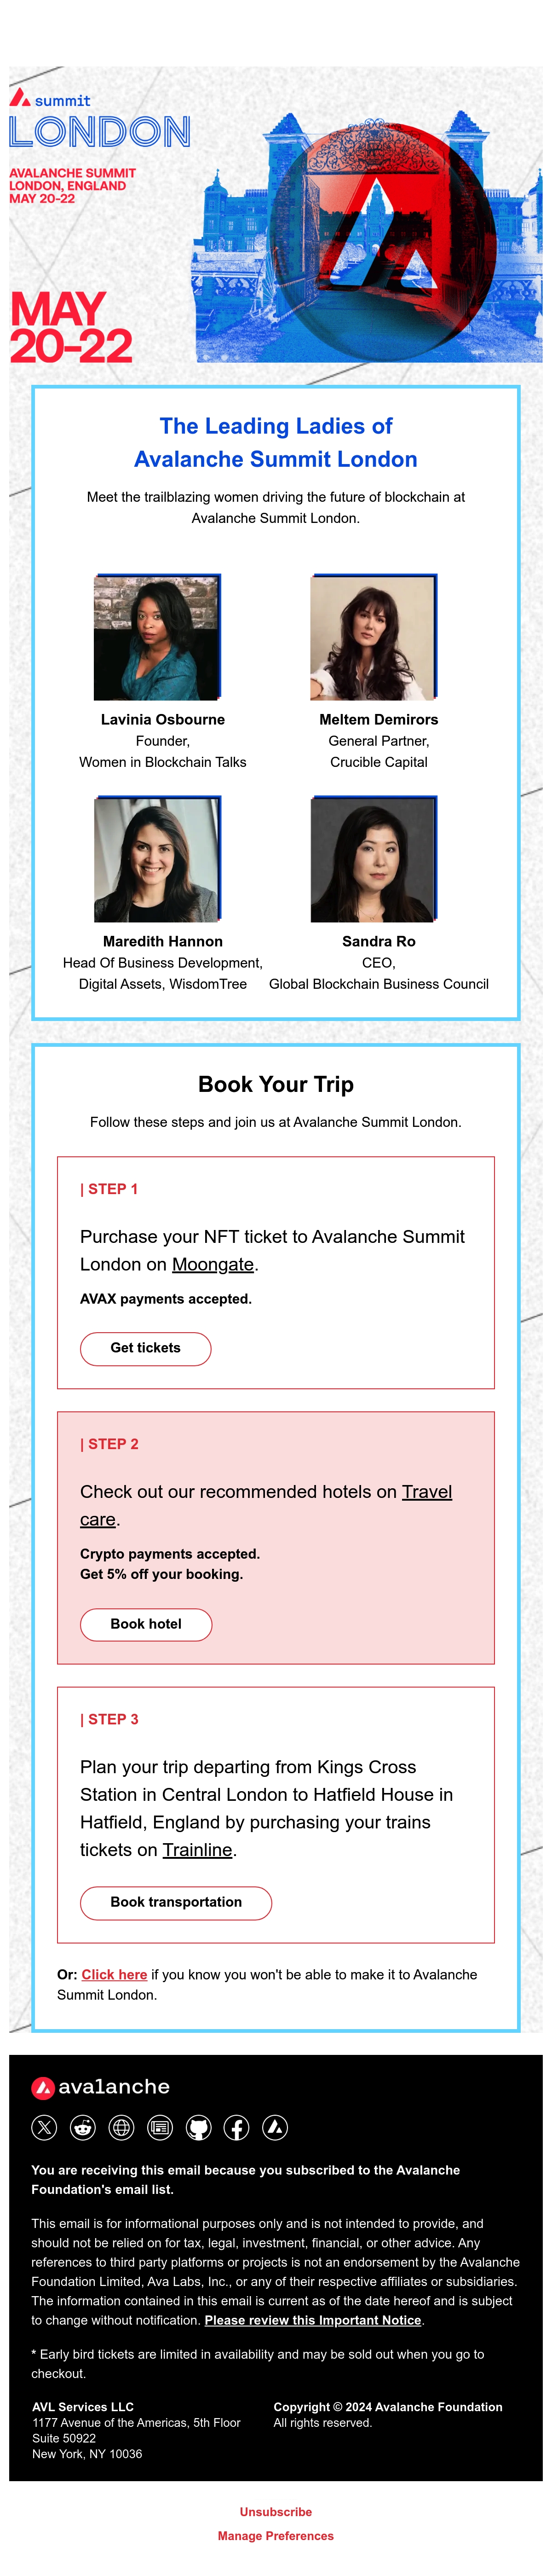Click the Book transportation button
This screenshot has height=2576, width=552.
[176, 1902]
